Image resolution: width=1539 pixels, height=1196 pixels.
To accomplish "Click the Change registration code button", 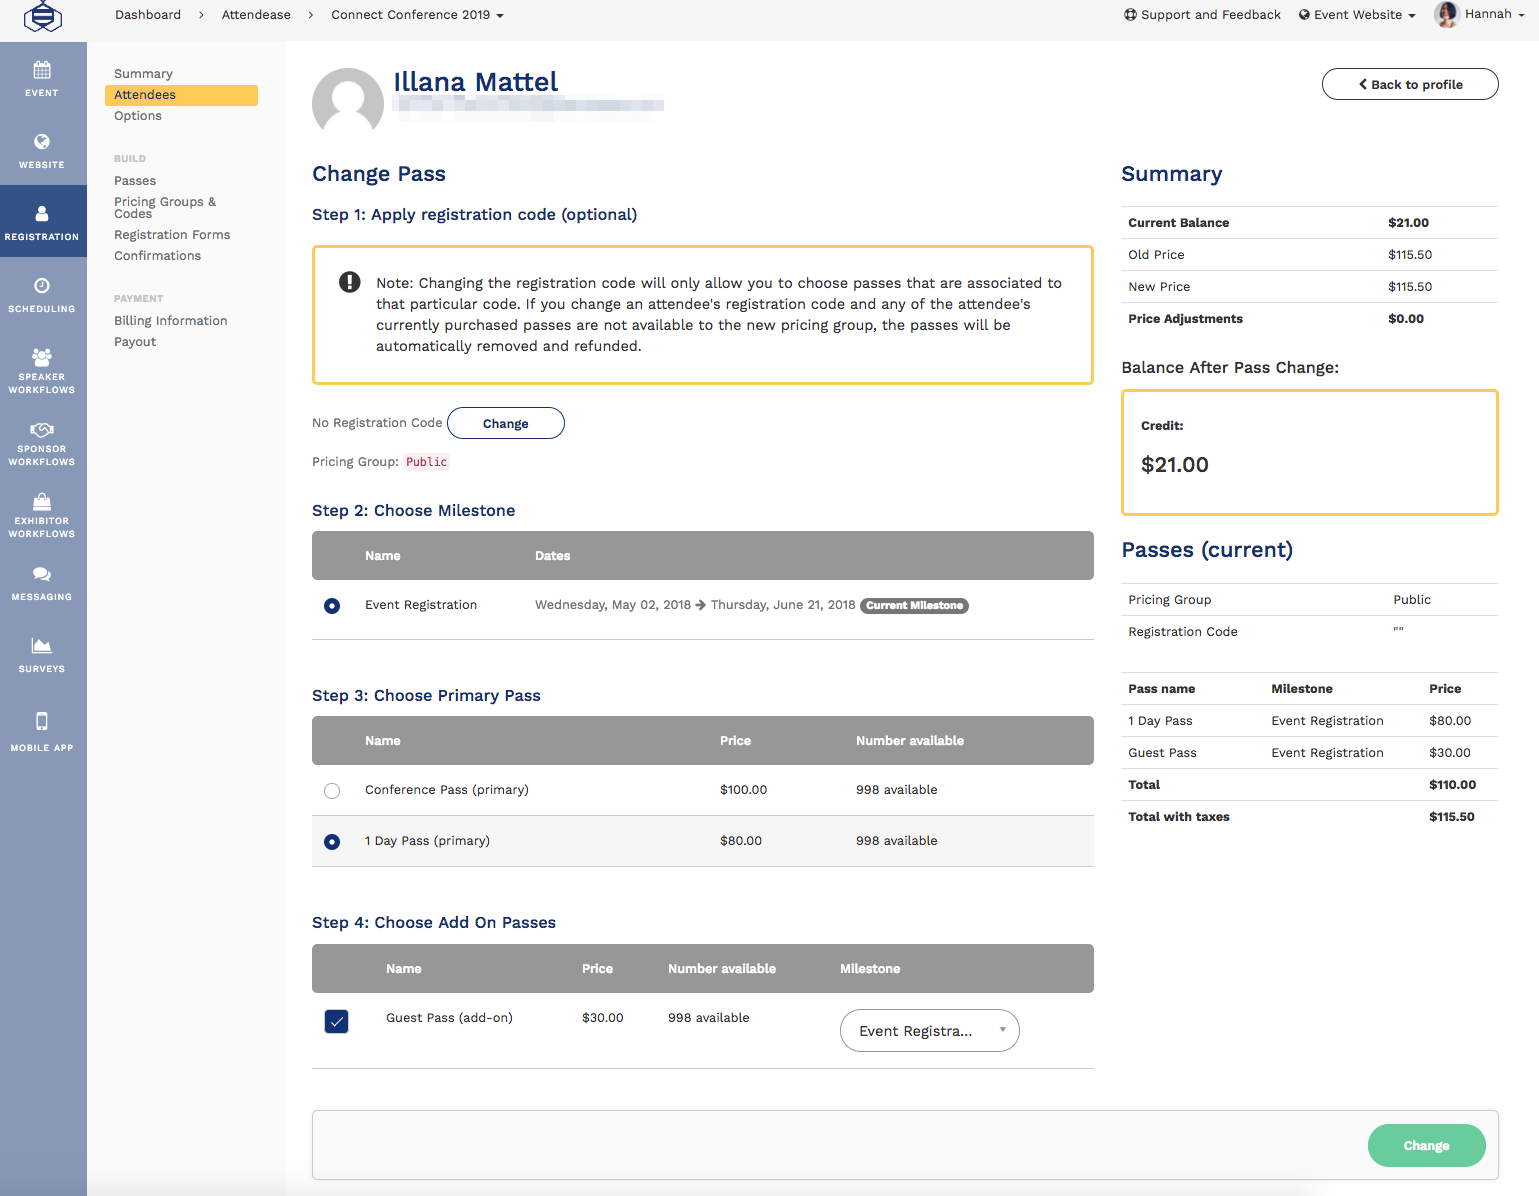I will click(x=505, y=423).
